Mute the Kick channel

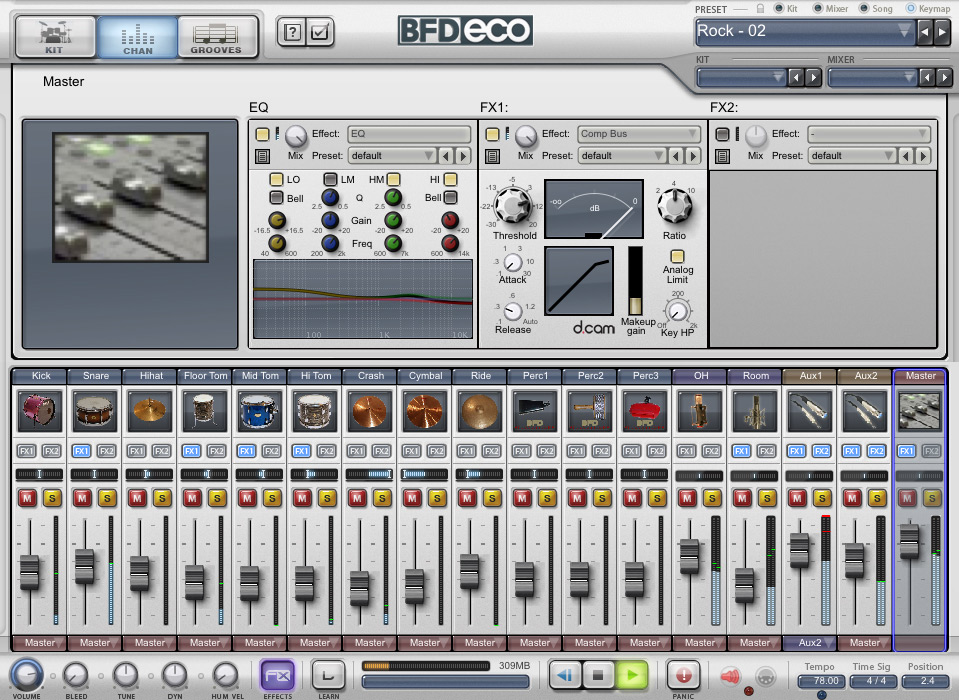pyautogui.click(x=27, y=498)
